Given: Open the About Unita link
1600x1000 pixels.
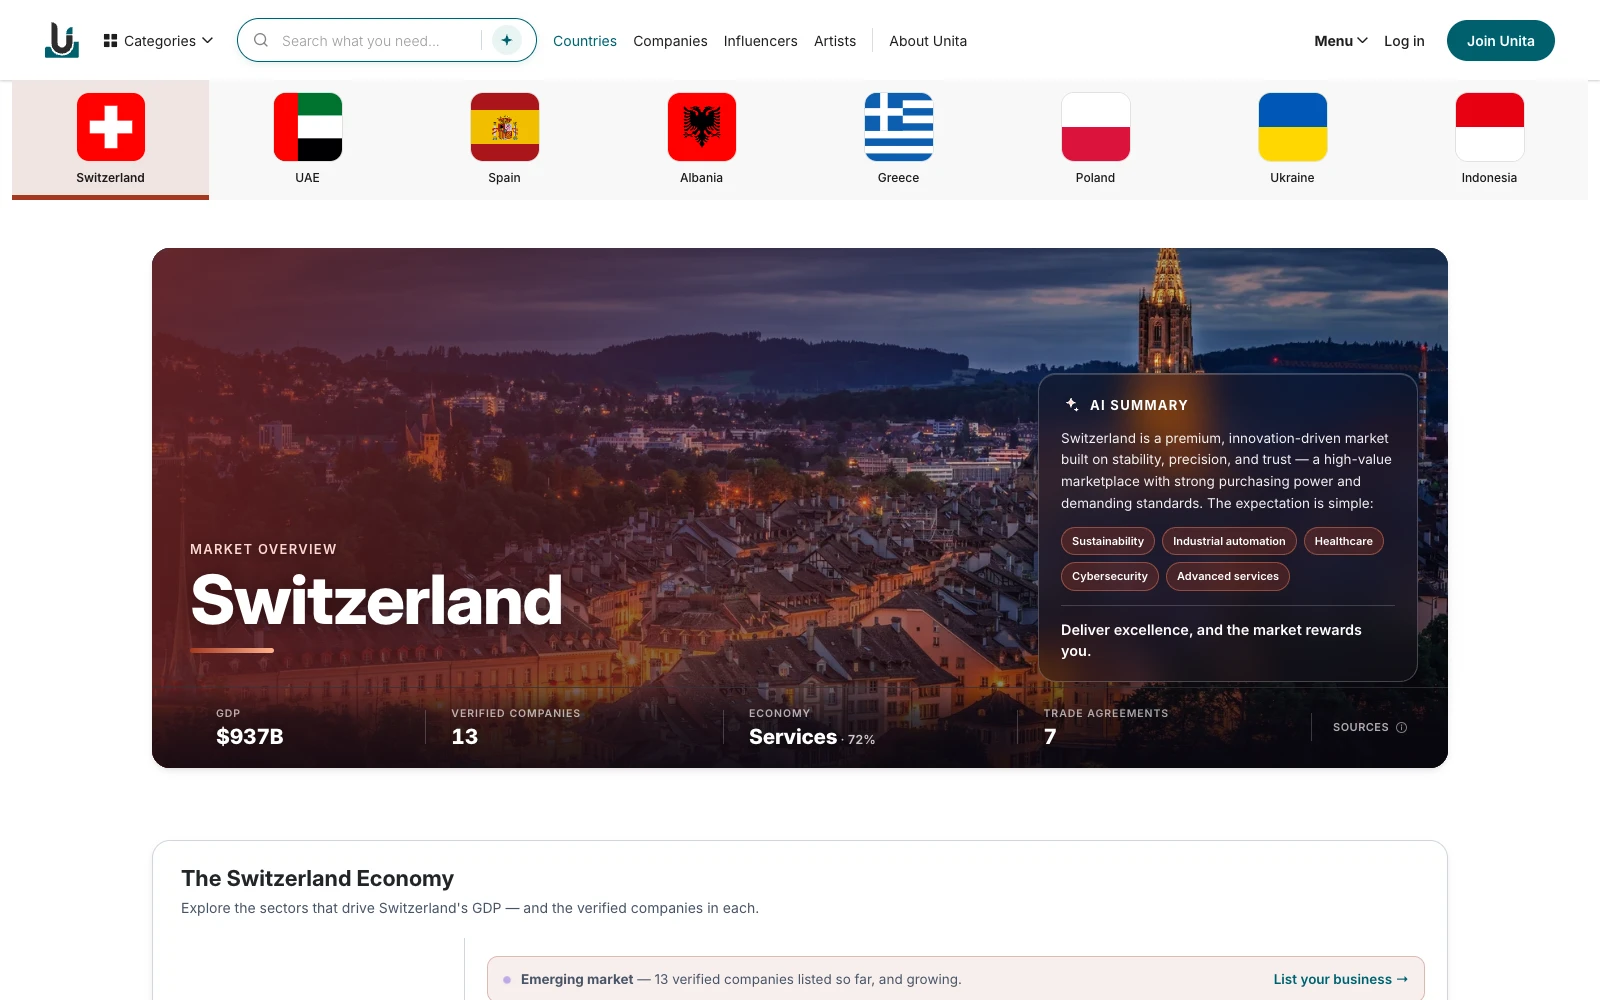Looking at the screenshot, I should click(928, 41).
